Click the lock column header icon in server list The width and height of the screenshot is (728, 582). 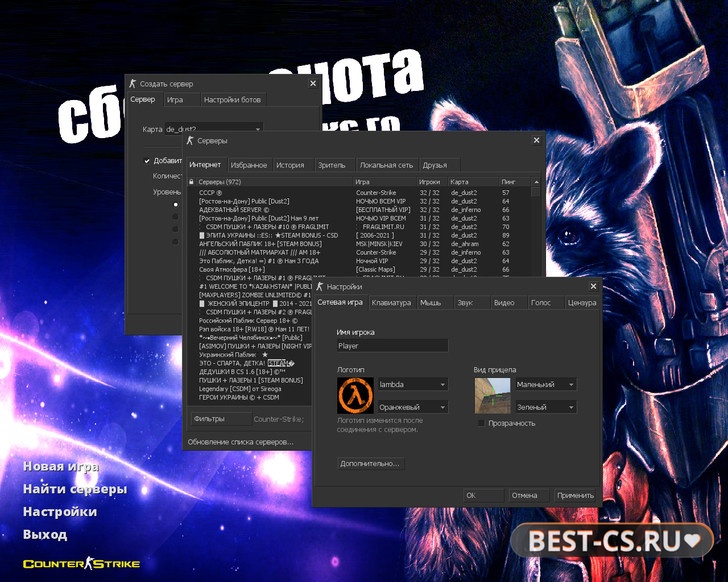[x=191, y=182]
